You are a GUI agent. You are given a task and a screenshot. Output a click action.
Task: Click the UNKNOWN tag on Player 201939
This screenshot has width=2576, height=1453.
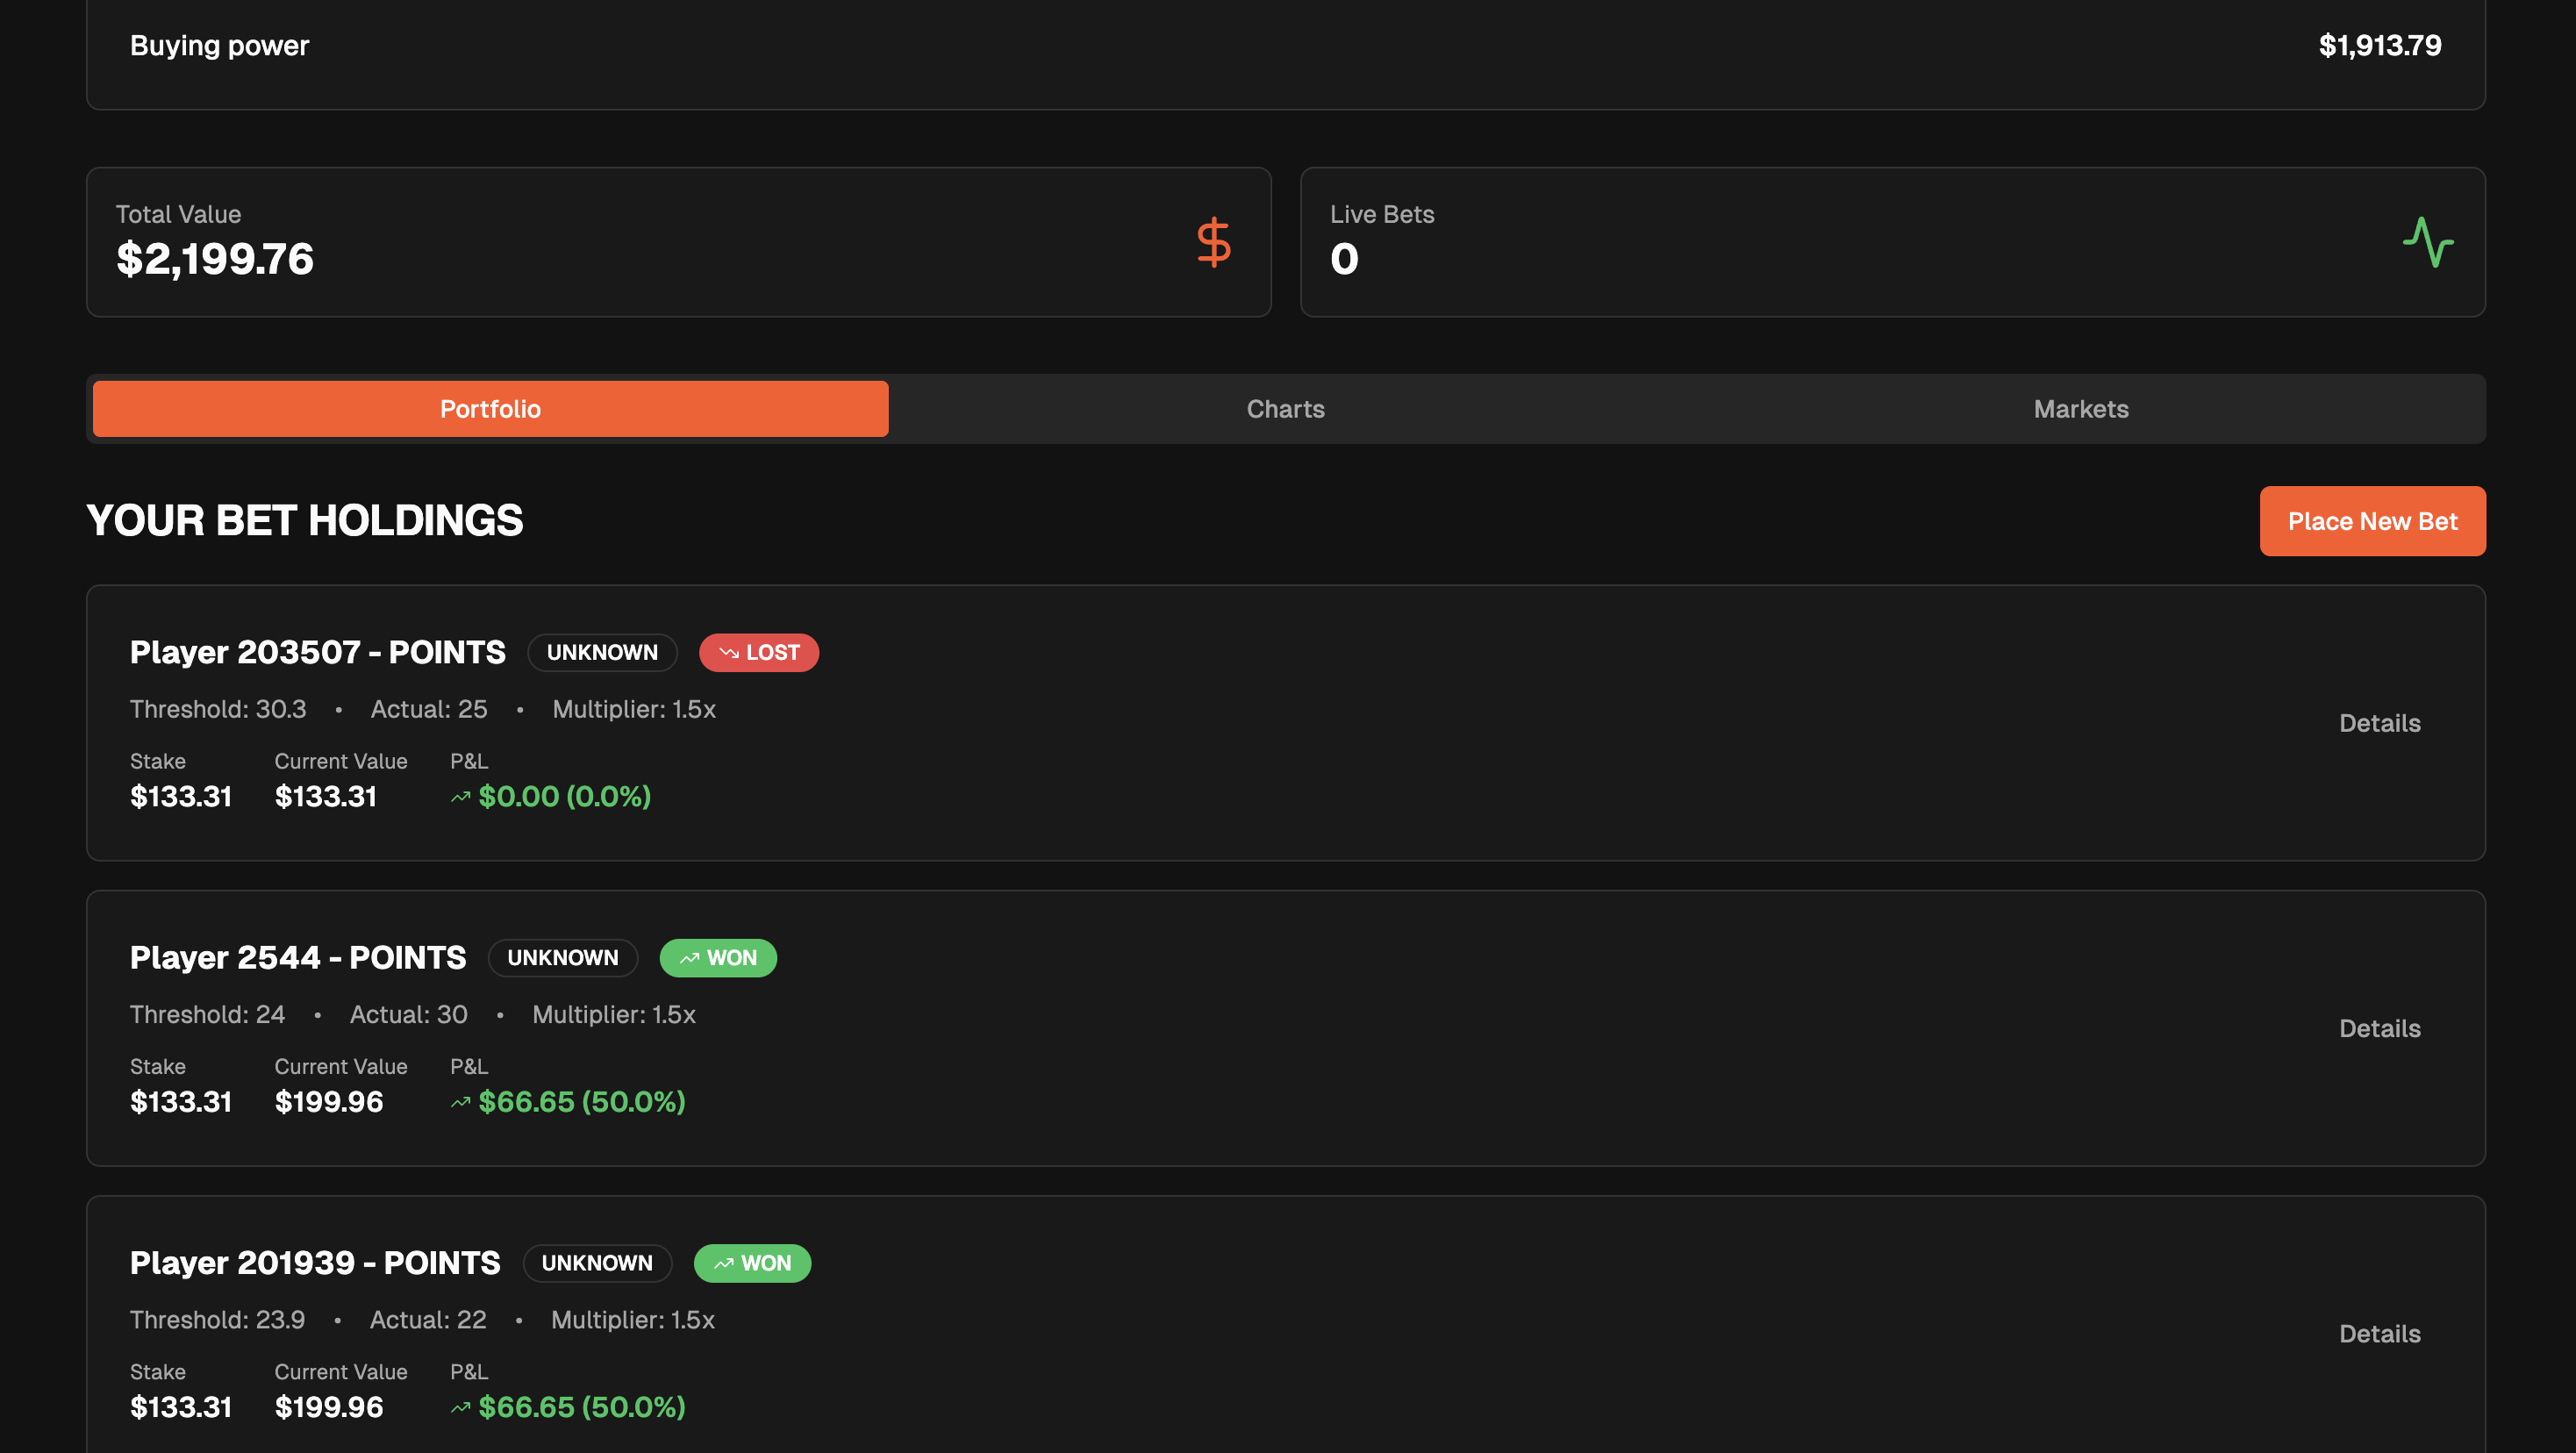coord(597,1262)
